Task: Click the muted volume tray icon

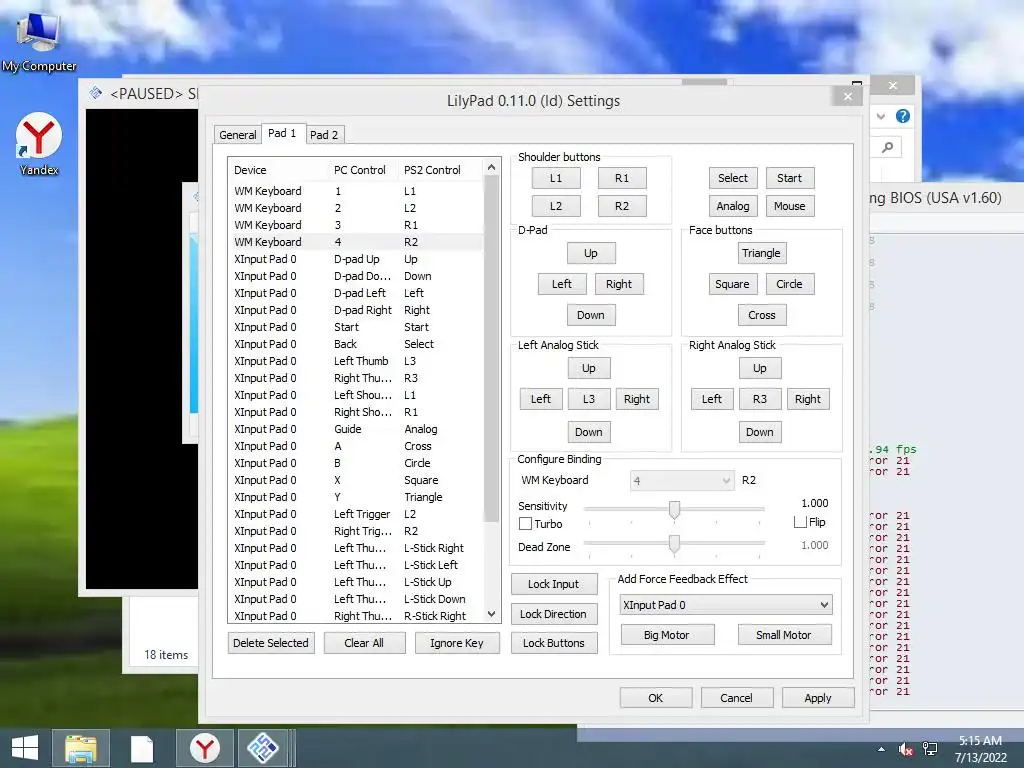Action: click(906, 749)
